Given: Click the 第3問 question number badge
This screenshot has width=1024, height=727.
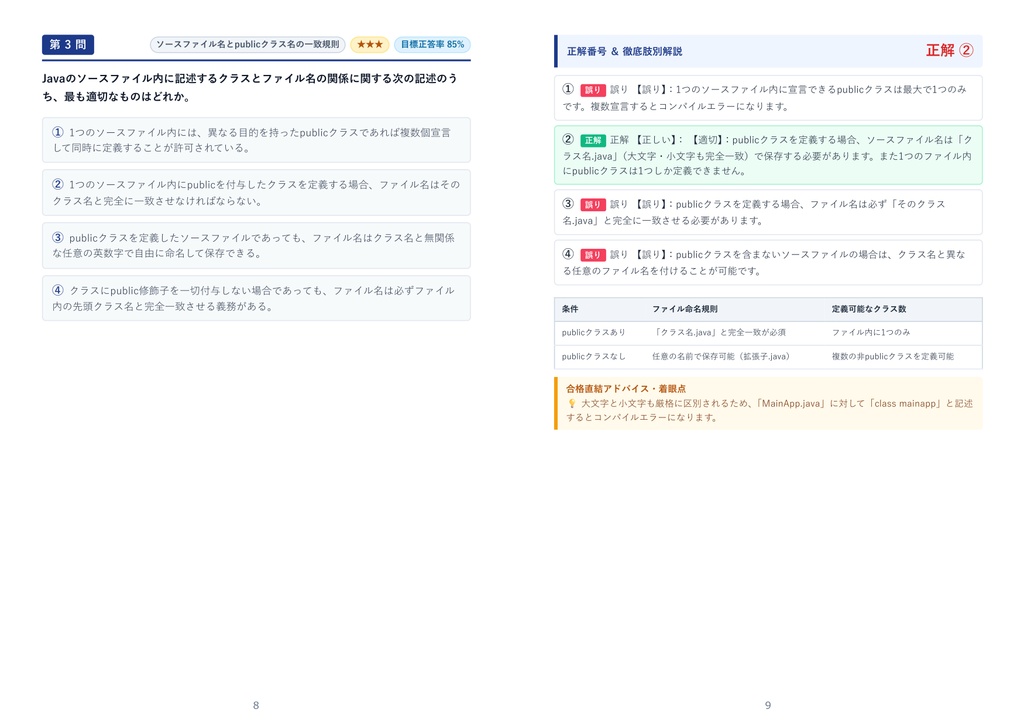Looking at the screenshot, I should [68, 44].
